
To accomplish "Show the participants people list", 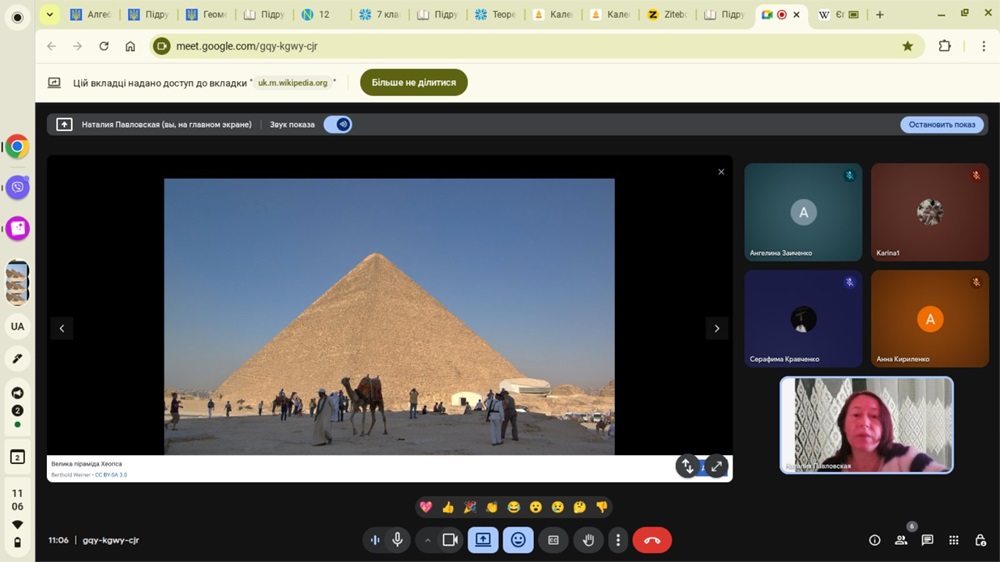I will pos(901,540).
